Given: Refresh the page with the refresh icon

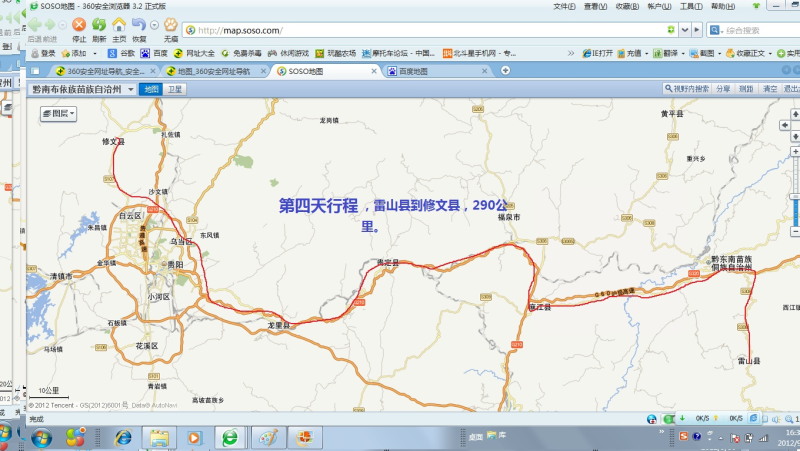Looking at the screenshot, I should (99, 25).
